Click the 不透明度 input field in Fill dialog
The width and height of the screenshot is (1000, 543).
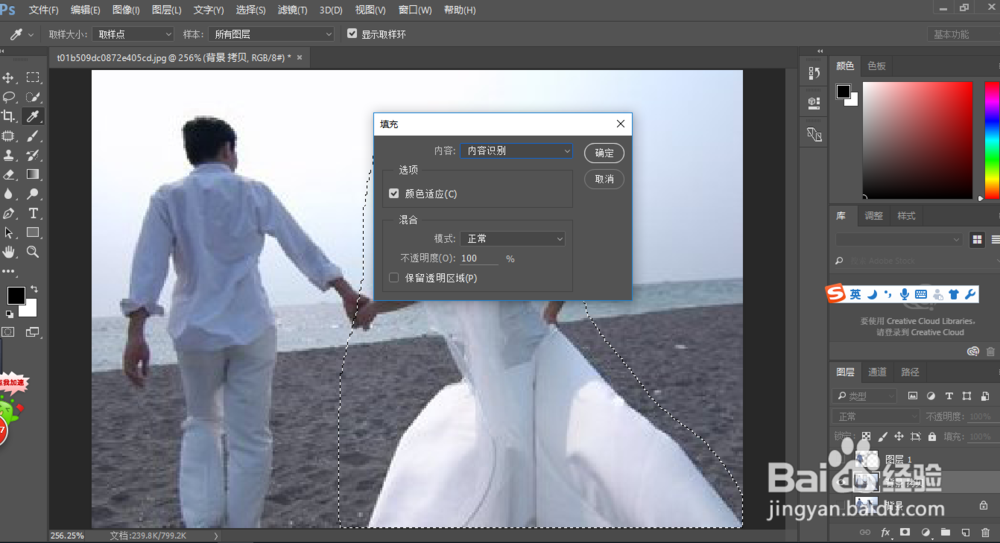(480, 258)
